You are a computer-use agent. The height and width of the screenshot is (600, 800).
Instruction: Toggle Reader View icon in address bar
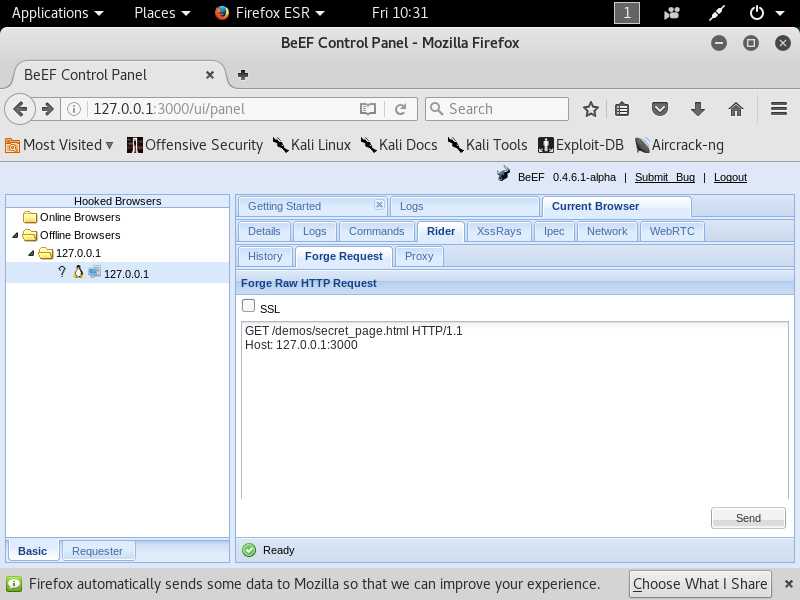point(367,109)
